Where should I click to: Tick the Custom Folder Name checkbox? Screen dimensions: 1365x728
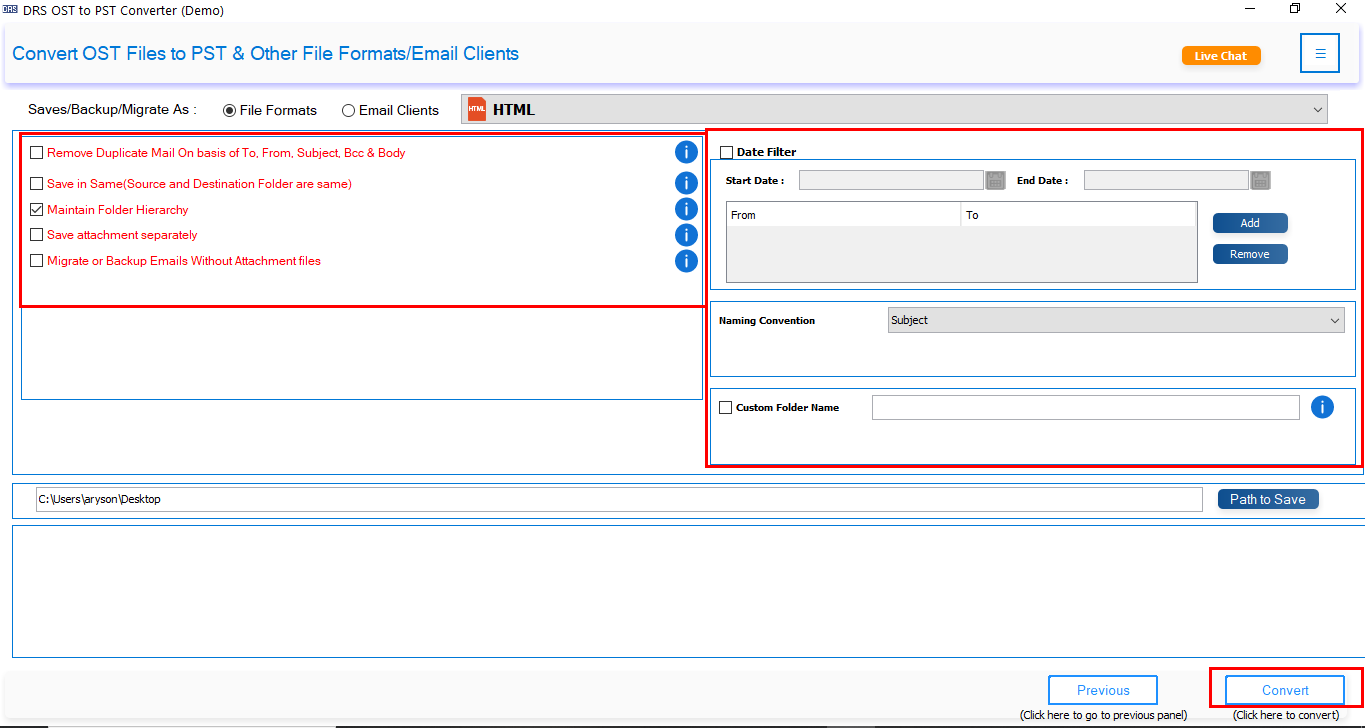726,407
